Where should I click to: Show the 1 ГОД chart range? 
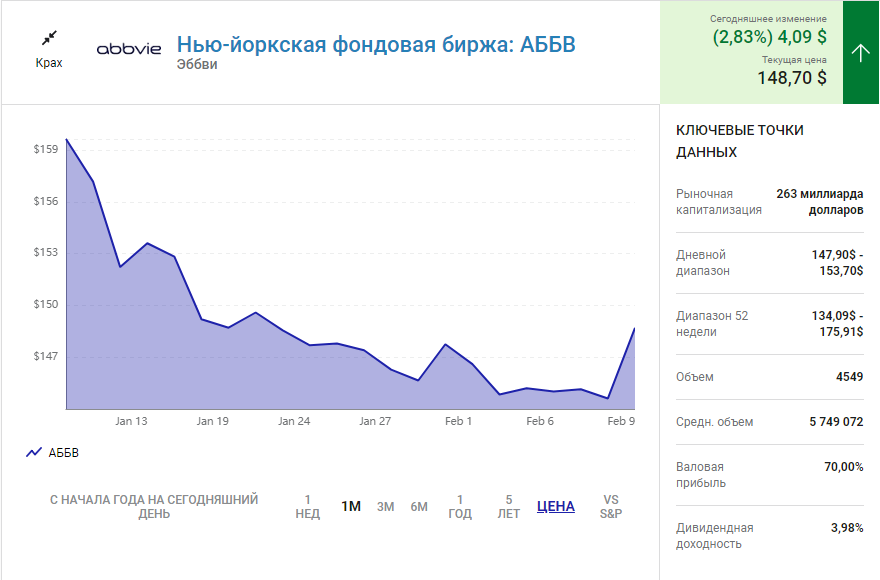[x=459, y=506]
